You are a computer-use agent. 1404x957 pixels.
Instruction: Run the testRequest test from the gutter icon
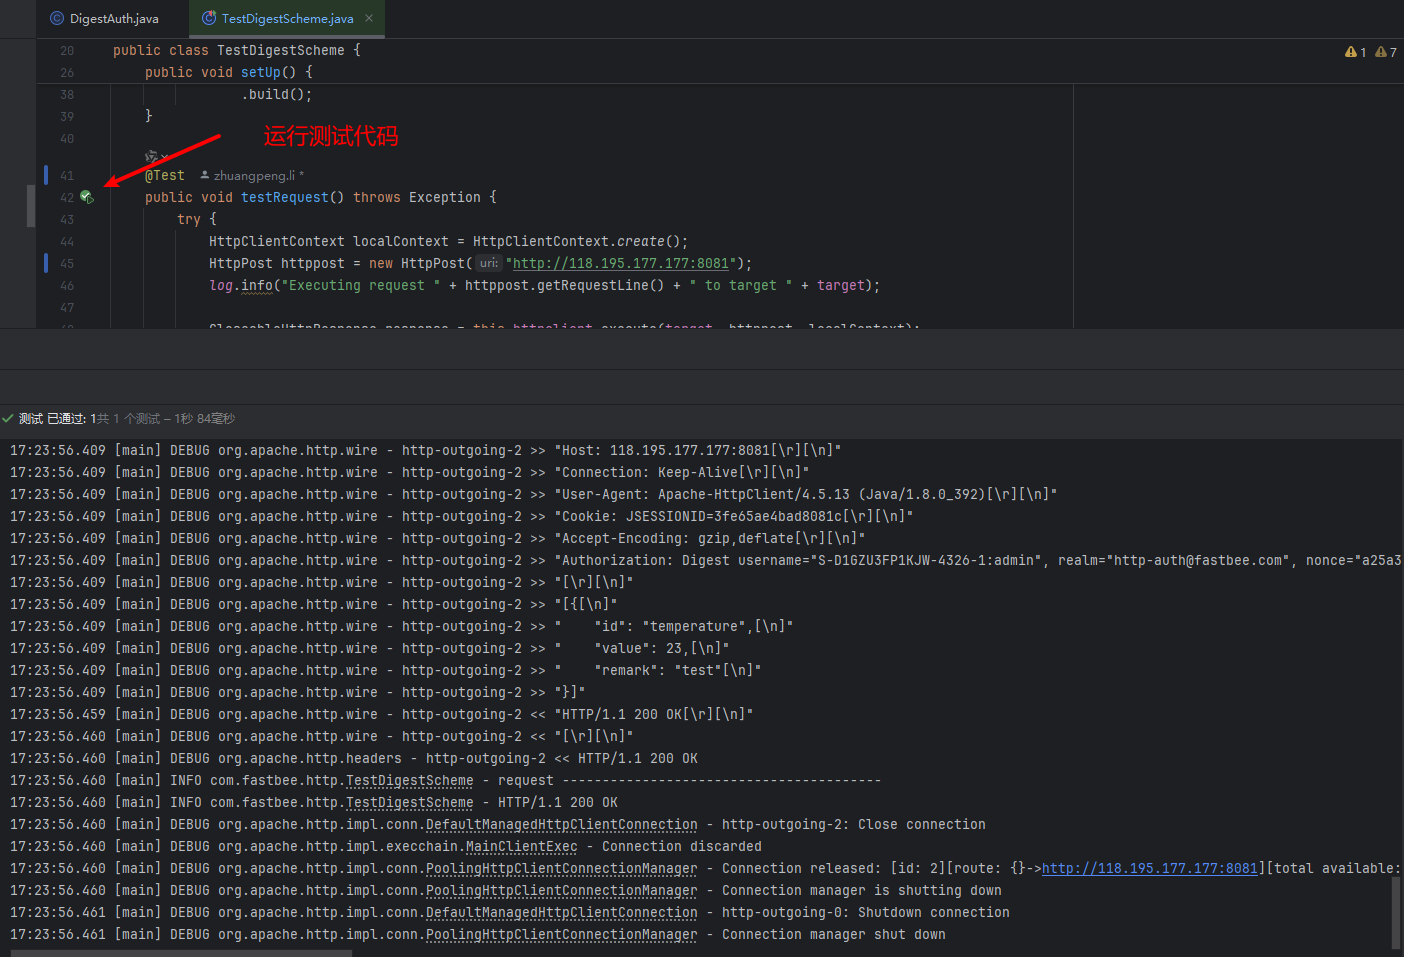pyautogui.click(x=87, y=197)
